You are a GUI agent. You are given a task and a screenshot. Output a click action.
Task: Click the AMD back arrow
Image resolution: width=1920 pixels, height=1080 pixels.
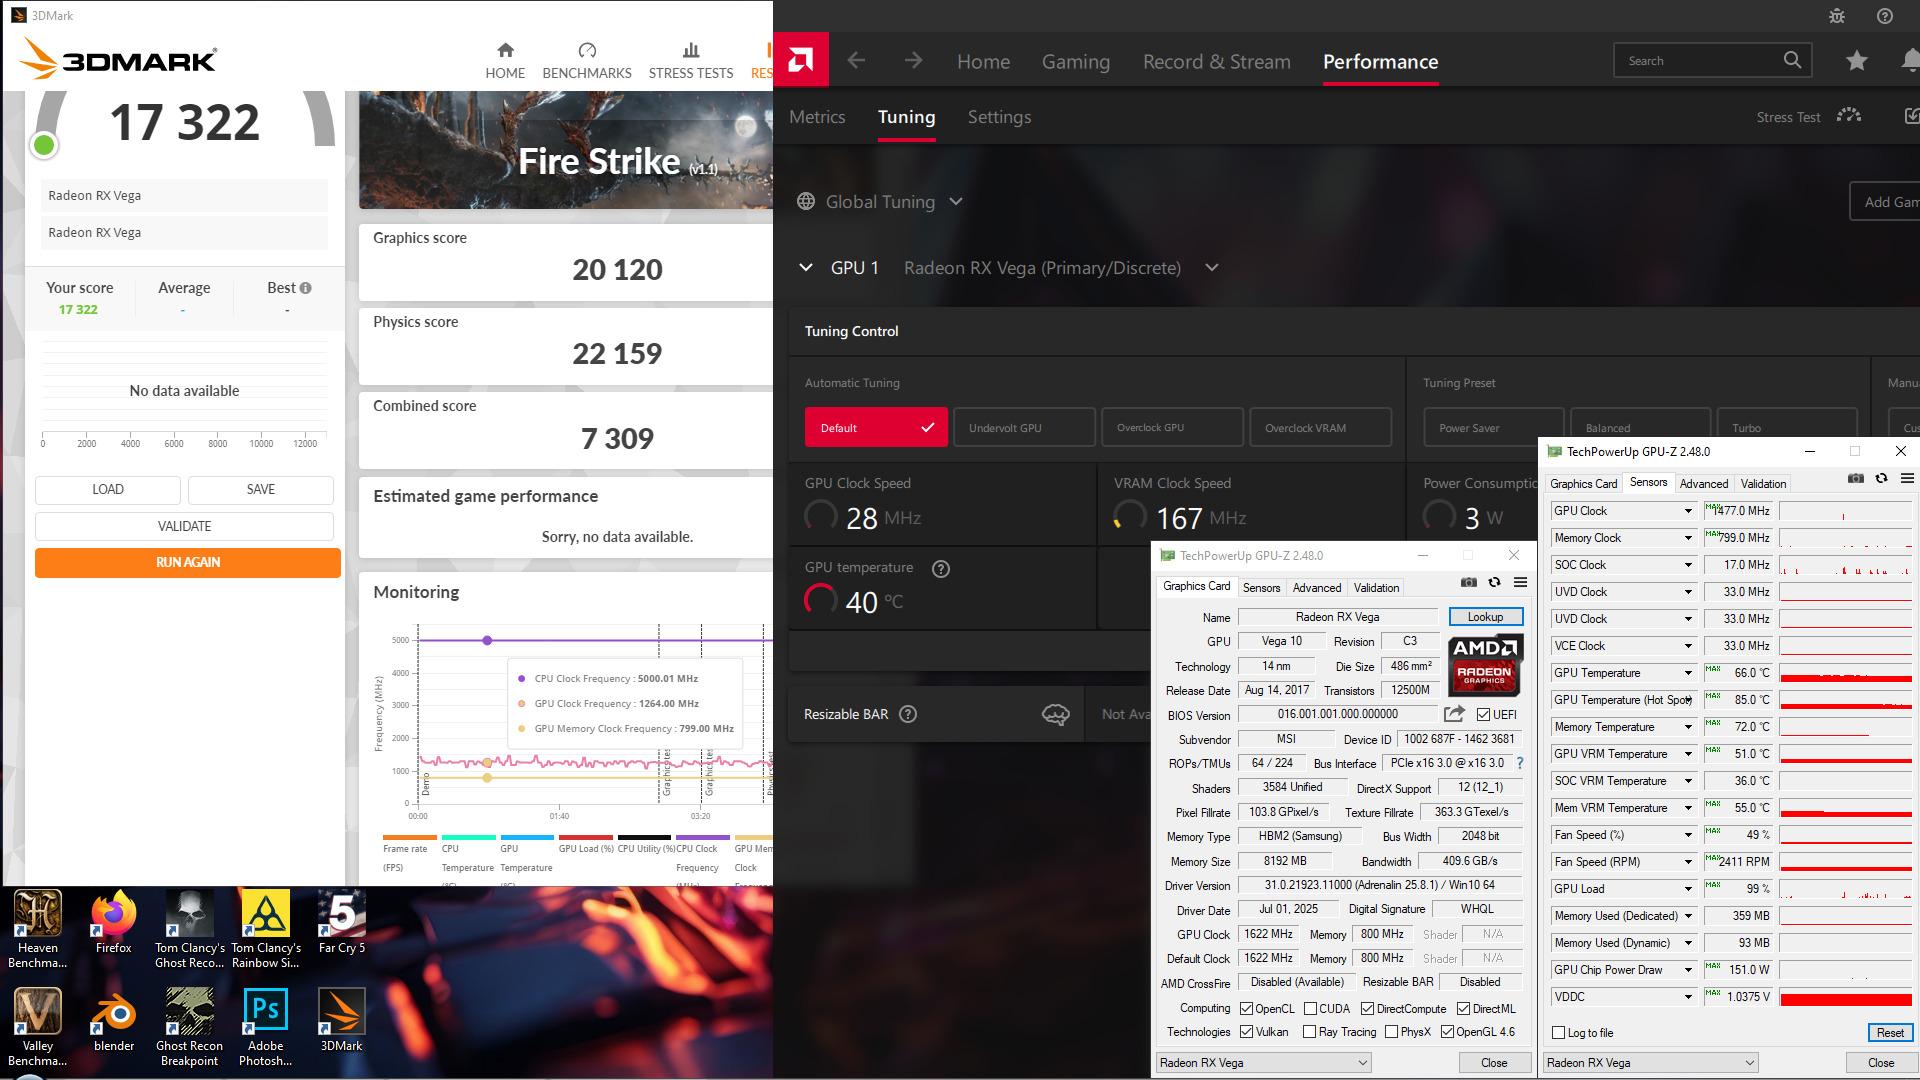pos(856,61)
